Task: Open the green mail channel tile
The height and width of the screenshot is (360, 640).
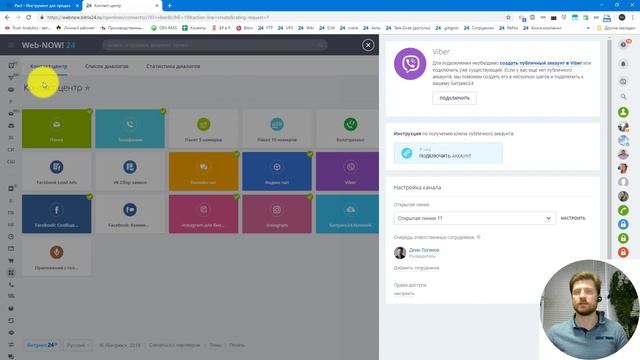Action: pyautogui.click(x=57, y=129)
